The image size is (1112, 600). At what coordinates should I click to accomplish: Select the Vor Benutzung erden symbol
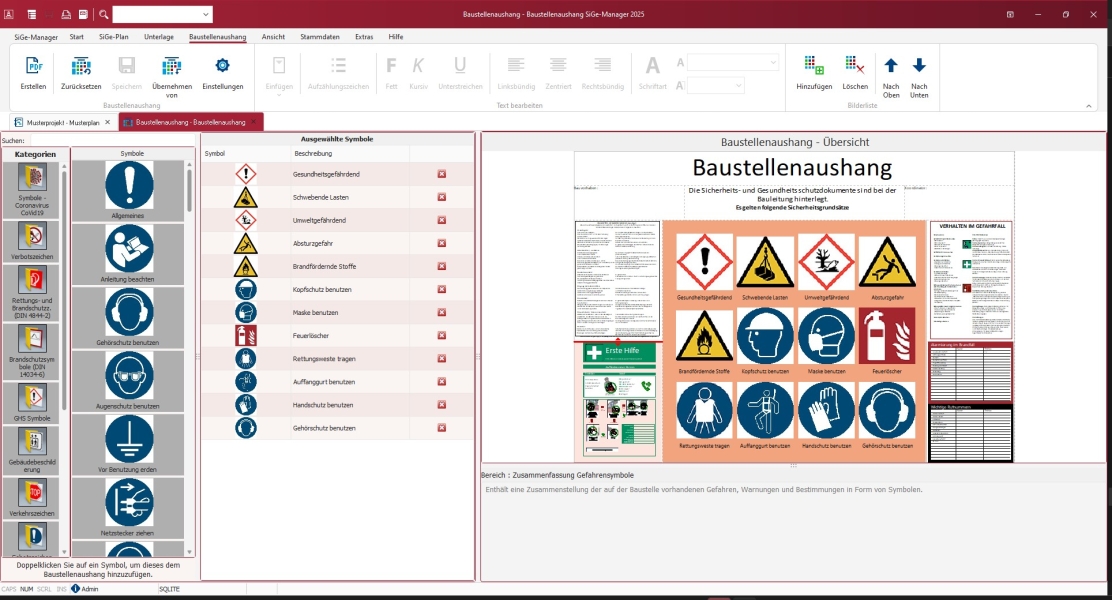[x=128, y=443]
